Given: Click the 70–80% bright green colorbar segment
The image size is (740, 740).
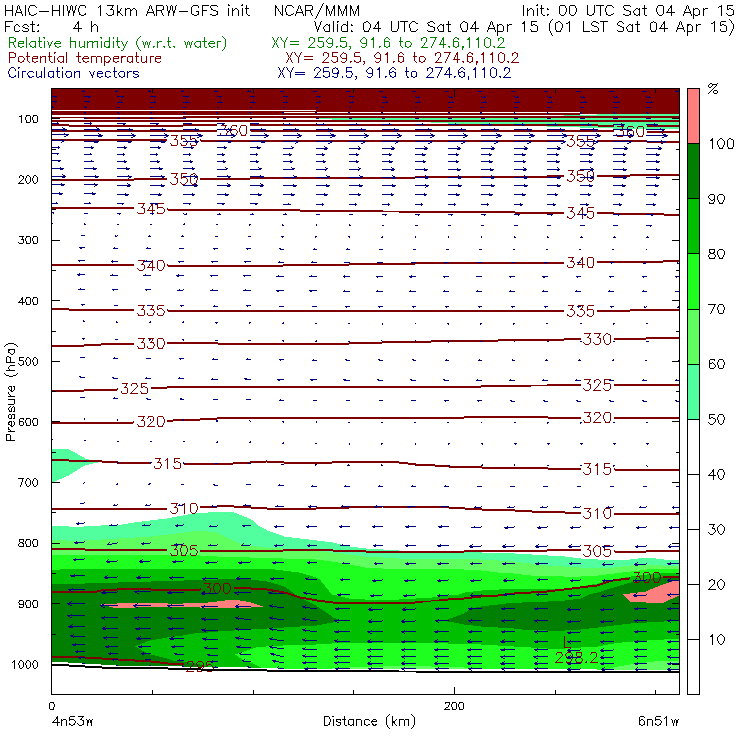Looking at the screenshot, I should coord(693,281).
